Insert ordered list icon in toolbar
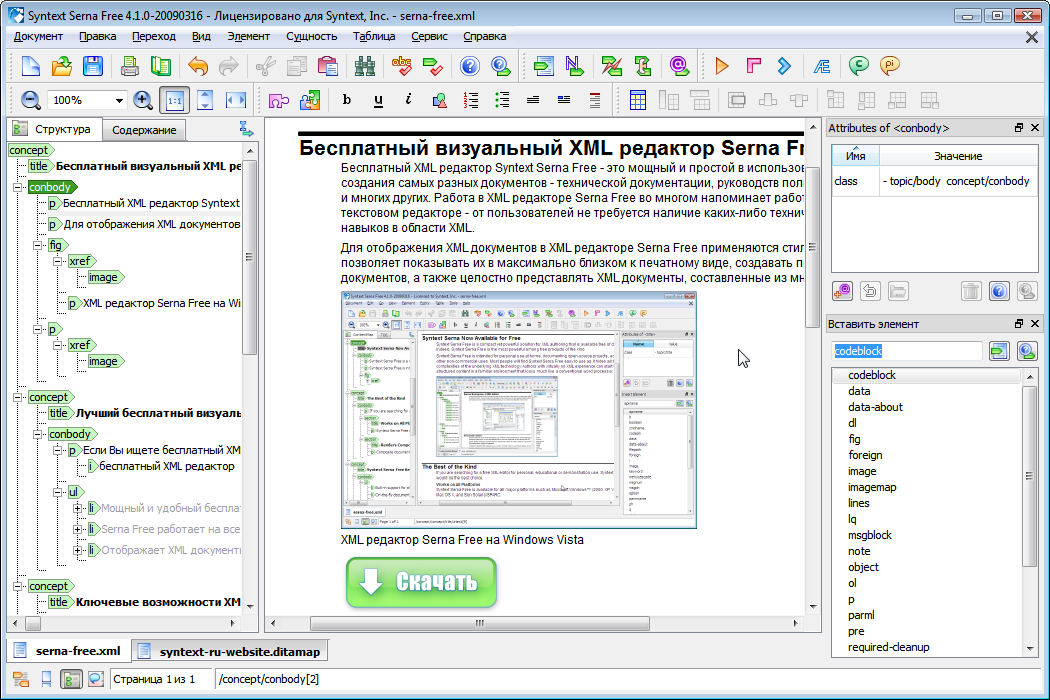This screenshot has height=700, width=1050. (x=471, y=100)
